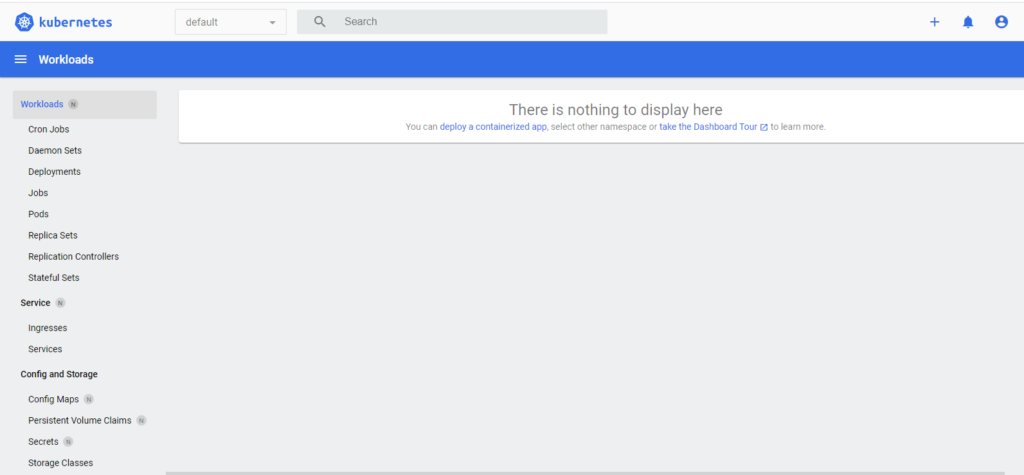Expand the default namespace dropdown
The width and height of the screenshot is (1024, 475).
click(x=231, y=22)
